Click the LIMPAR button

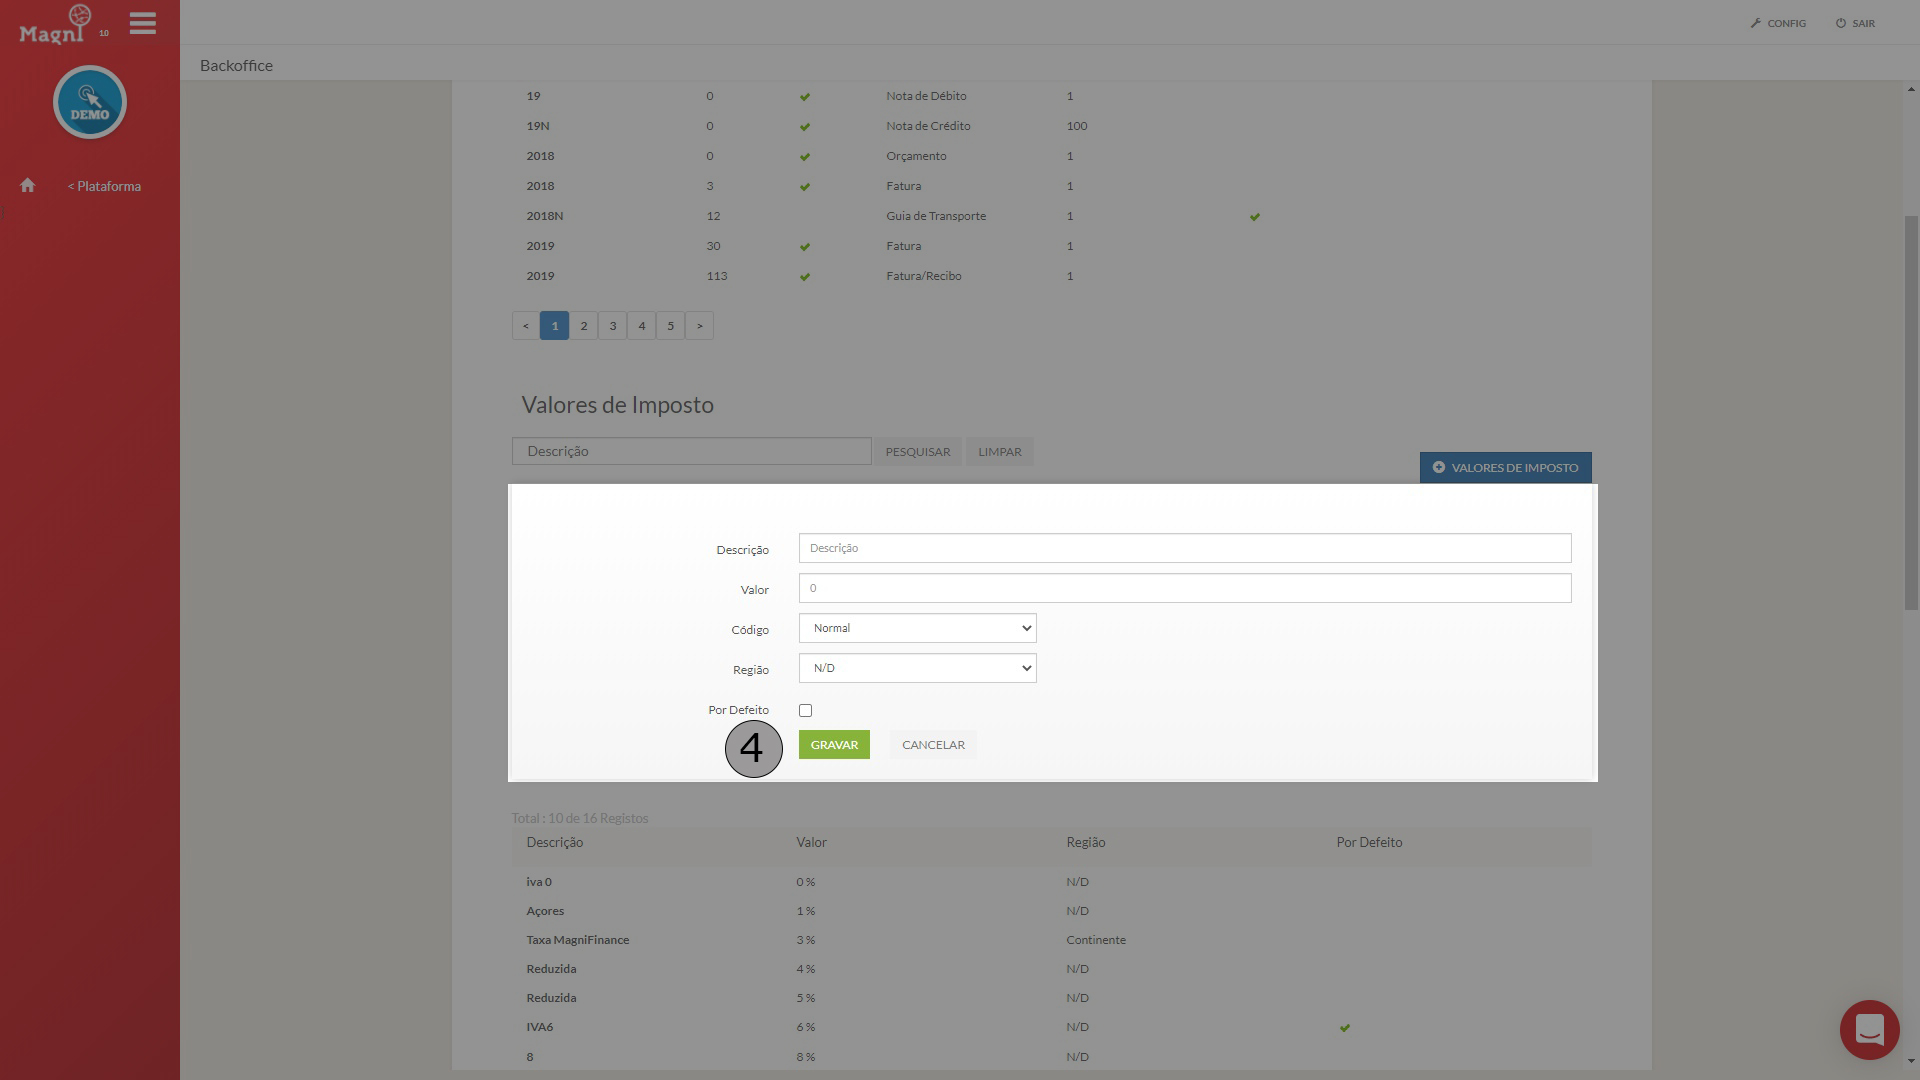click(x=999, y=452)
